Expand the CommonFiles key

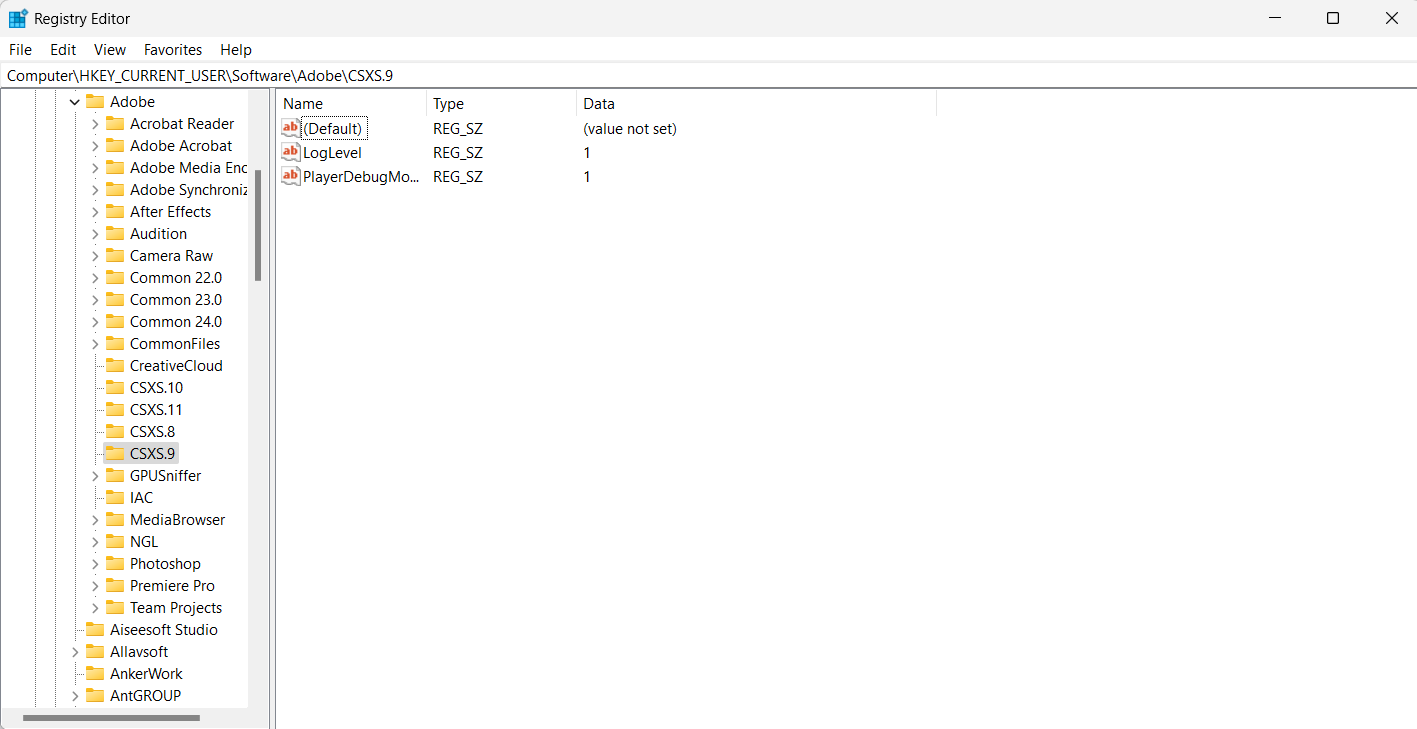click(95, 344)
